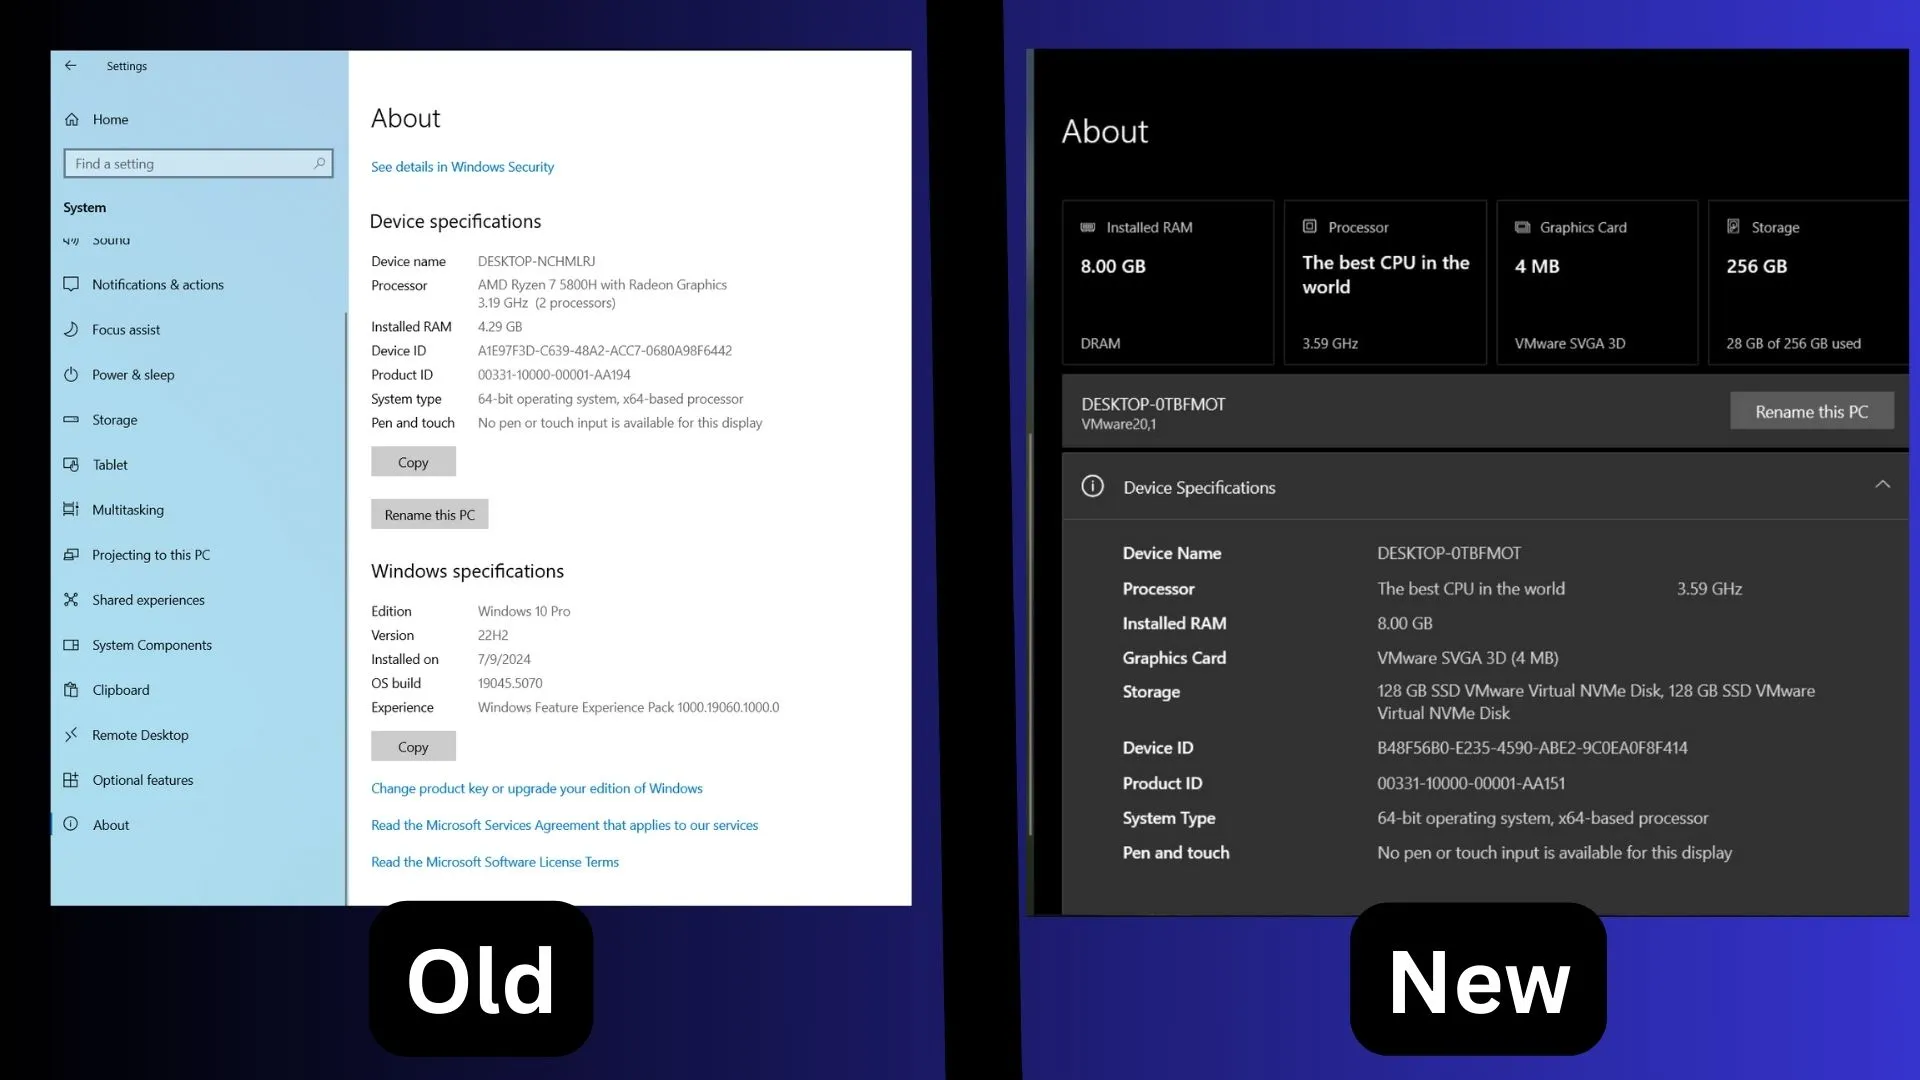
Task: Click the About icon in sidebar
Action: pyautogui.click(x=71, y=823)
